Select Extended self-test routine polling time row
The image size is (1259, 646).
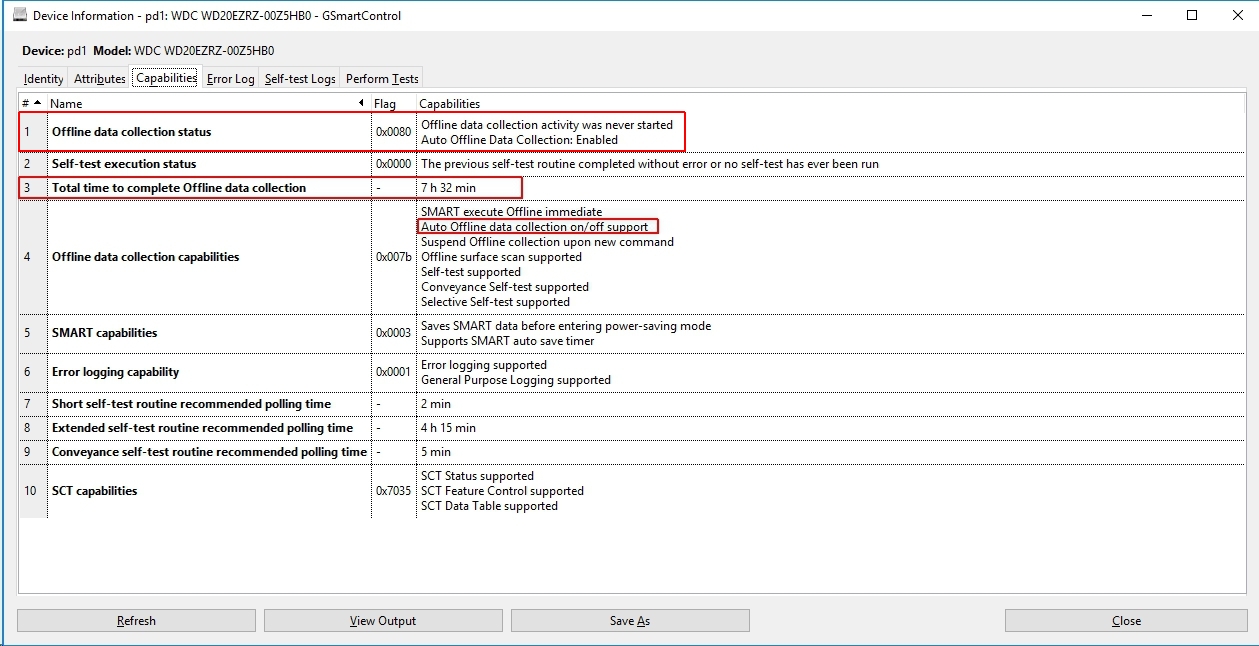[632, 428]
